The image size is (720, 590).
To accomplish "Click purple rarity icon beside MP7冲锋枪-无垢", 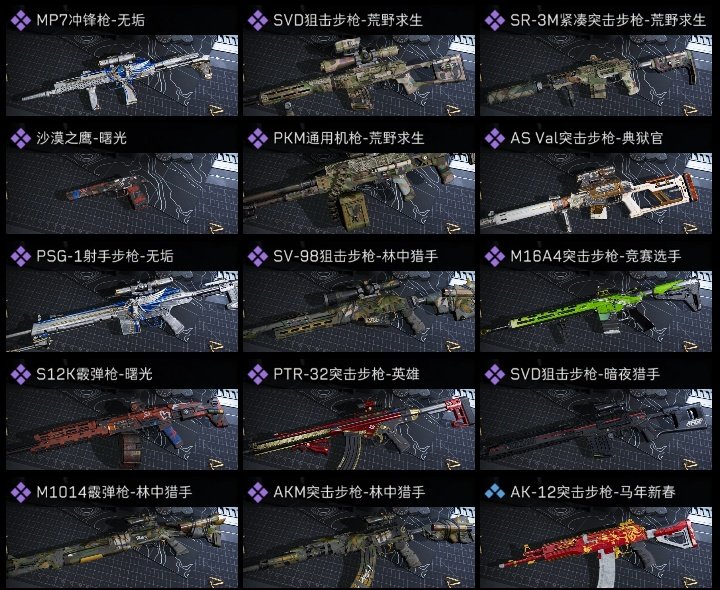I will coord(21,21).
